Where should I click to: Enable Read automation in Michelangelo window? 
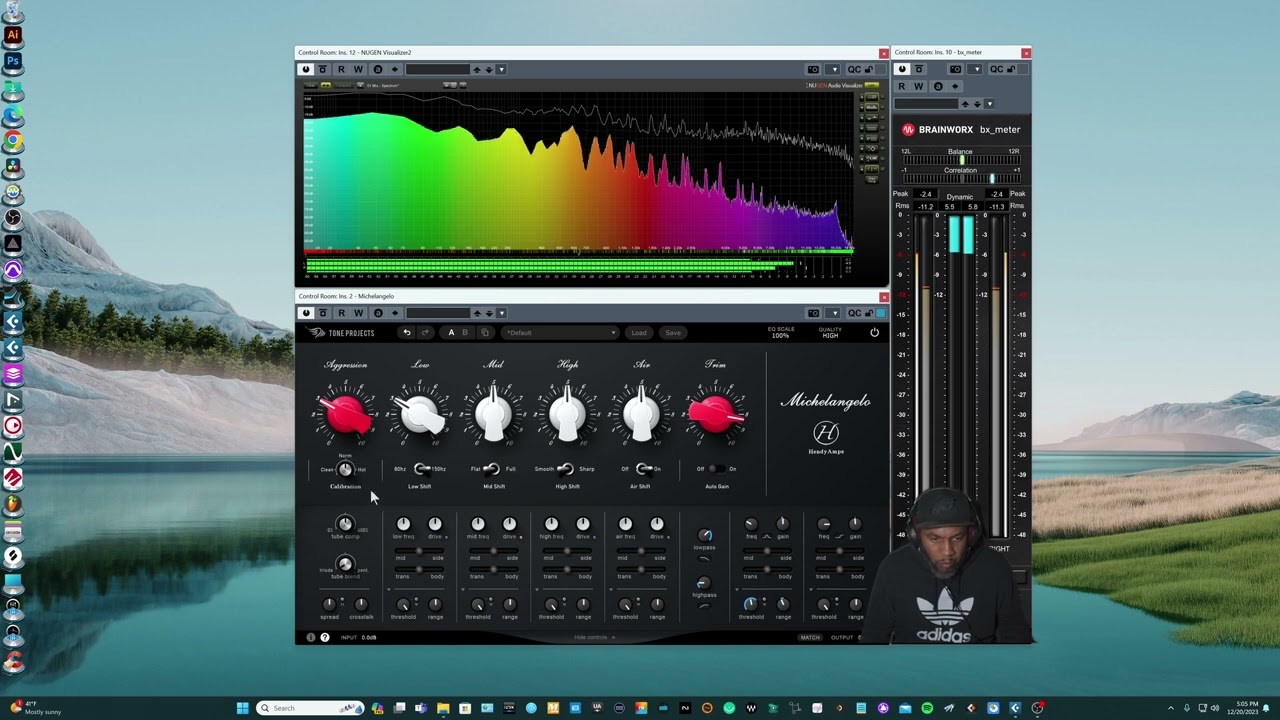[341, 313]
